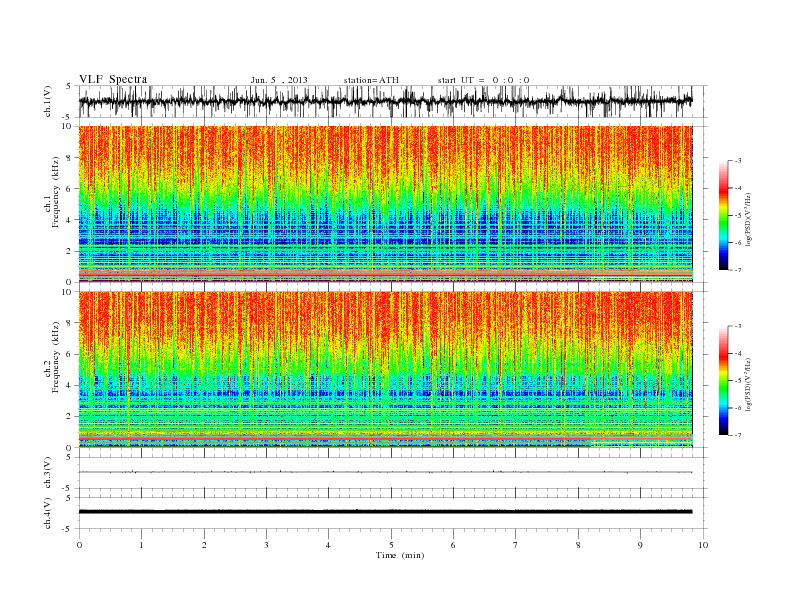Screen dimensions: 792x612
Task: Click the "8" kHz tick on ch.2 frequency axis
Action: point(70,323)
